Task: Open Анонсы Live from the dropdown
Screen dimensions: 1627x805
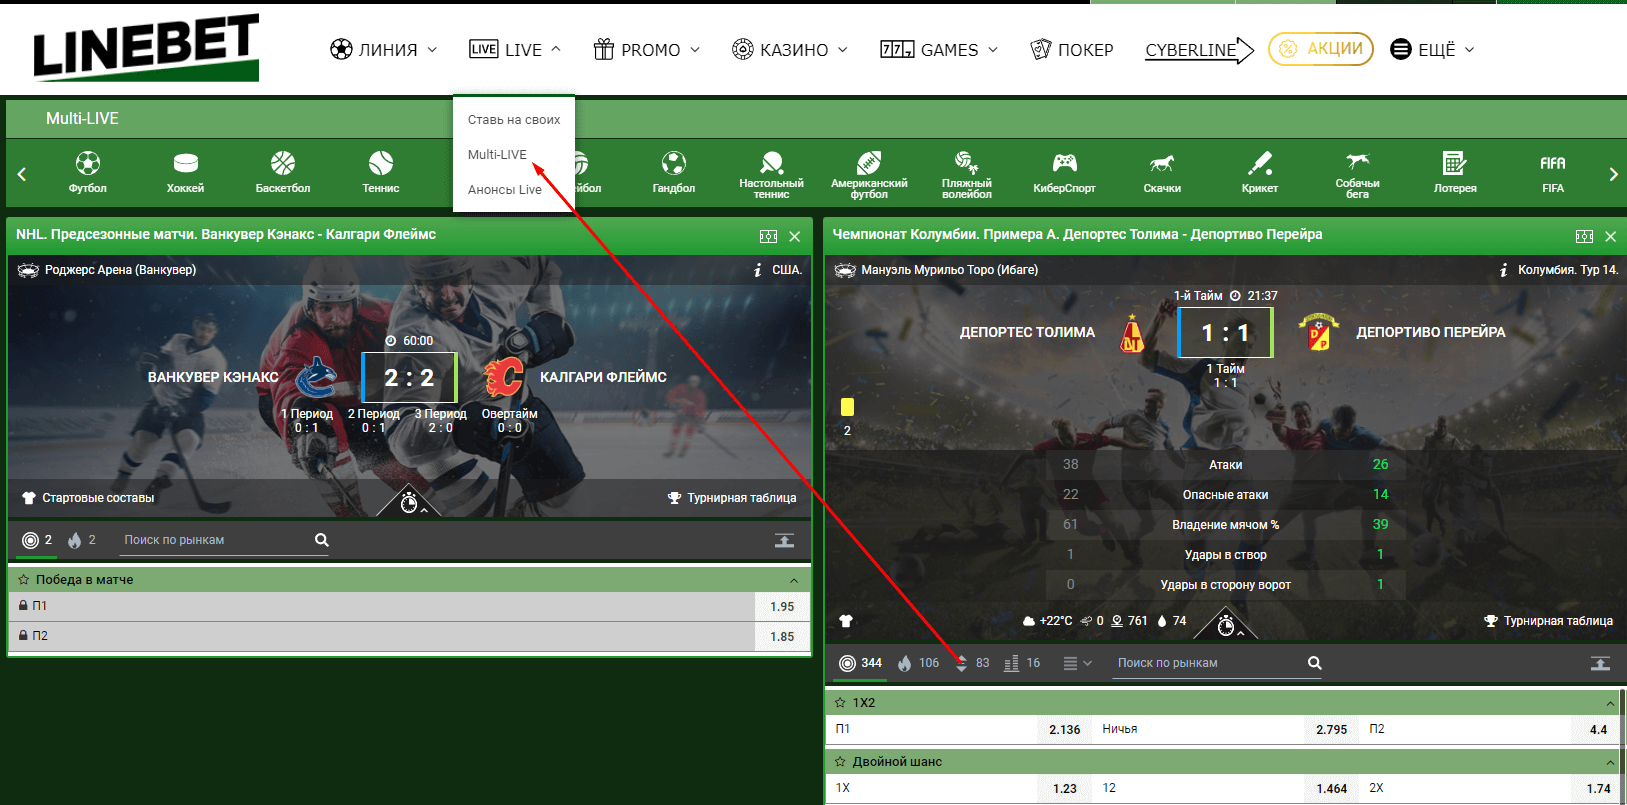Action: click(x=505, y=190)
